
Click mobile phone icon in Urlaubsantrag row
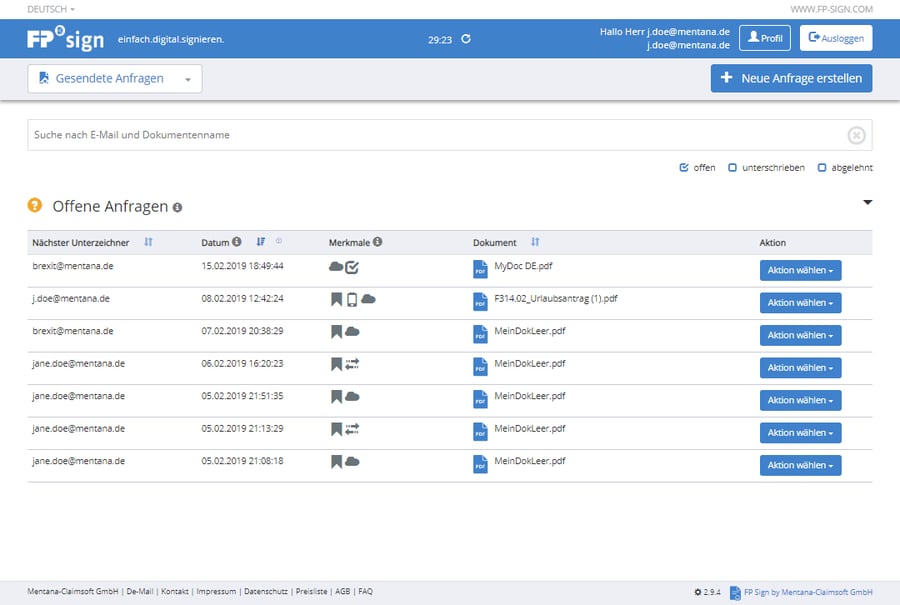352,299
